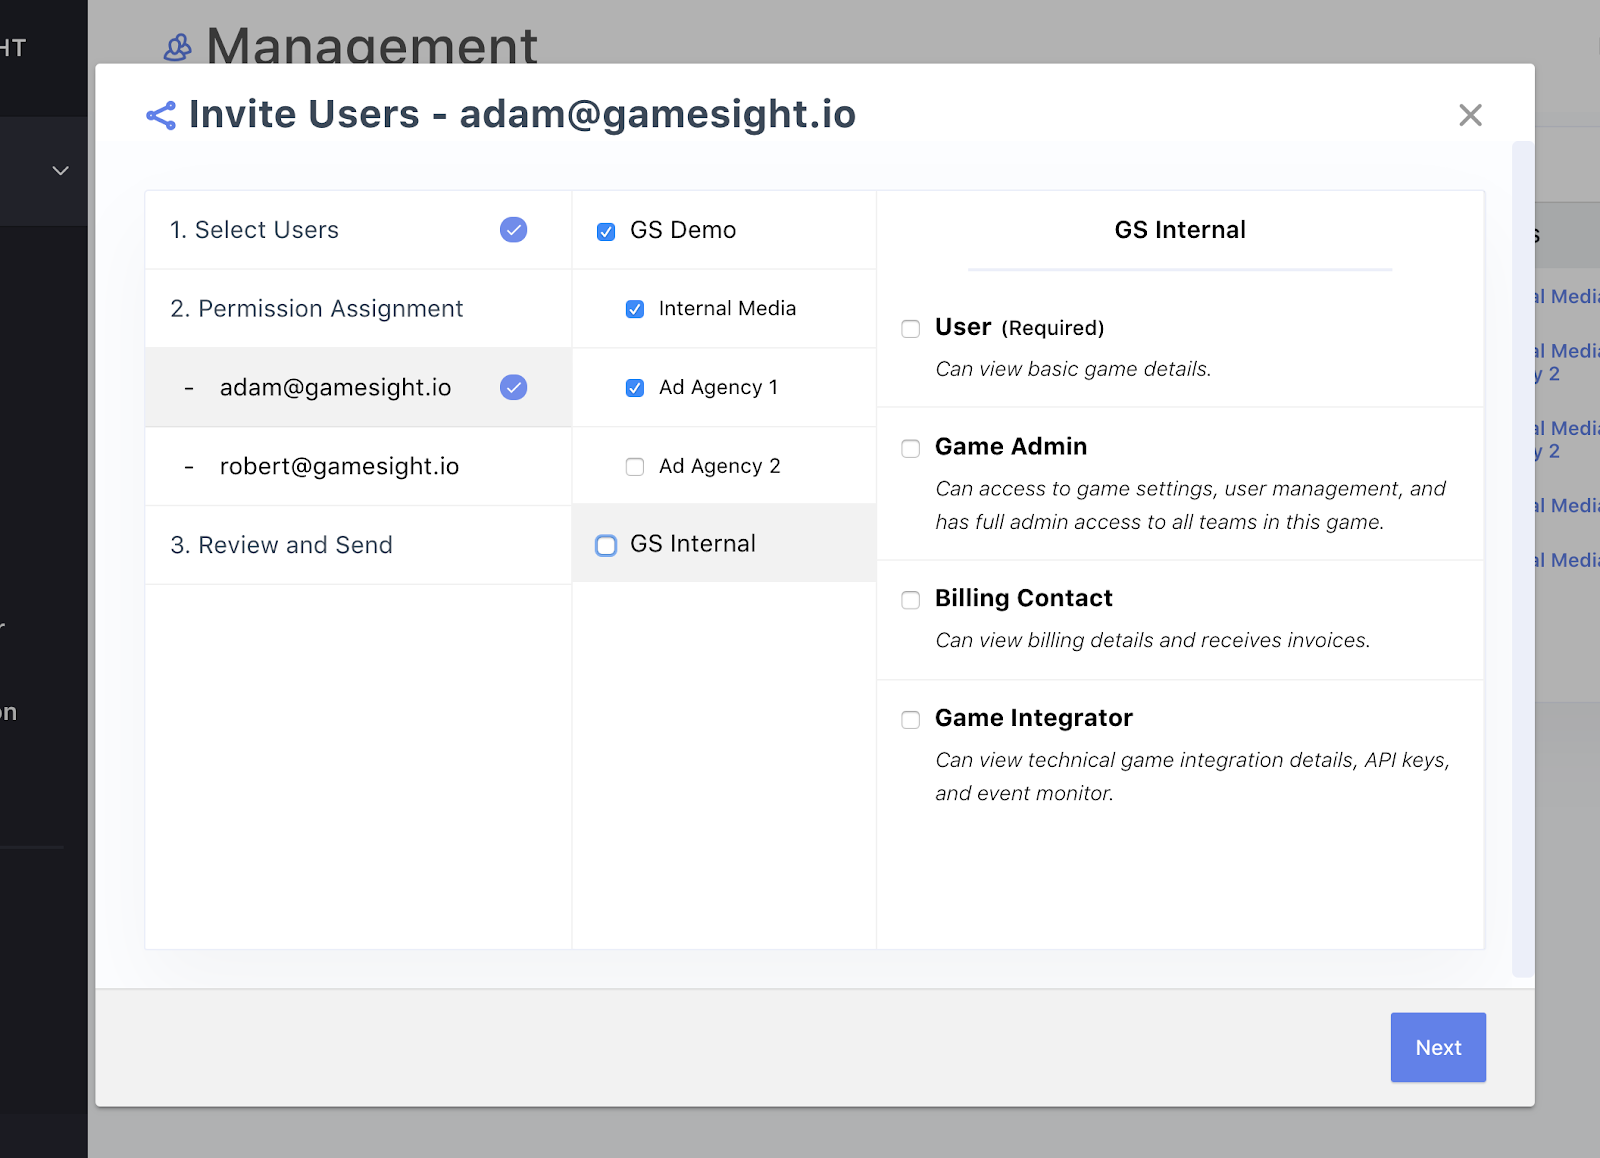
Task: Select adam@gamesight.io in the steps list
Action: pos(358,387)
